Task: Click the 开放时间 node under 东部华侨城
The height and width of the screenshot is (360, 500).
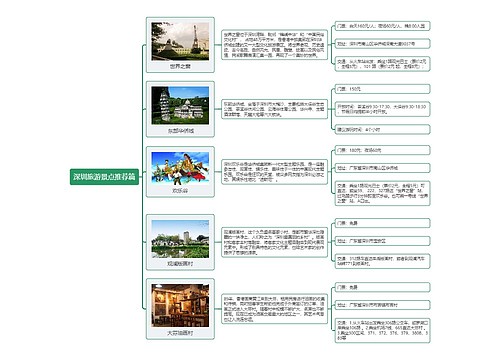Action: pyautogui.click(x=382, y=109)
